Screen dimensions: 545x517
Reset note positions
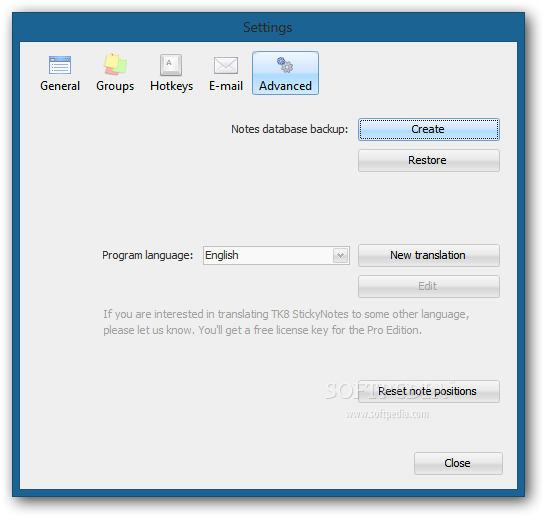[x=429, y=391]
